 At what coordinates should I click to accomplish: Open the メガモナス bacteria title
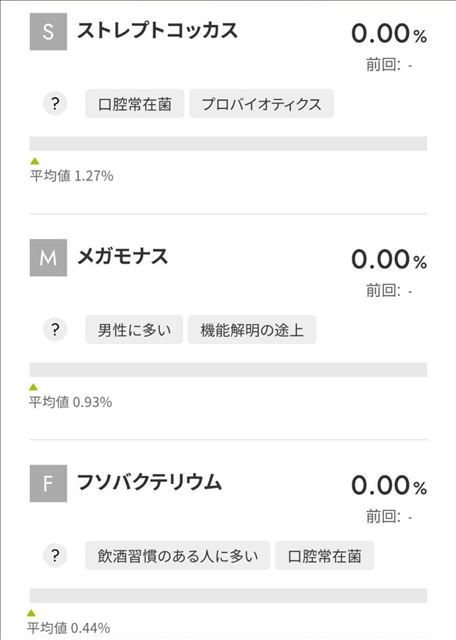coord(122,257)
